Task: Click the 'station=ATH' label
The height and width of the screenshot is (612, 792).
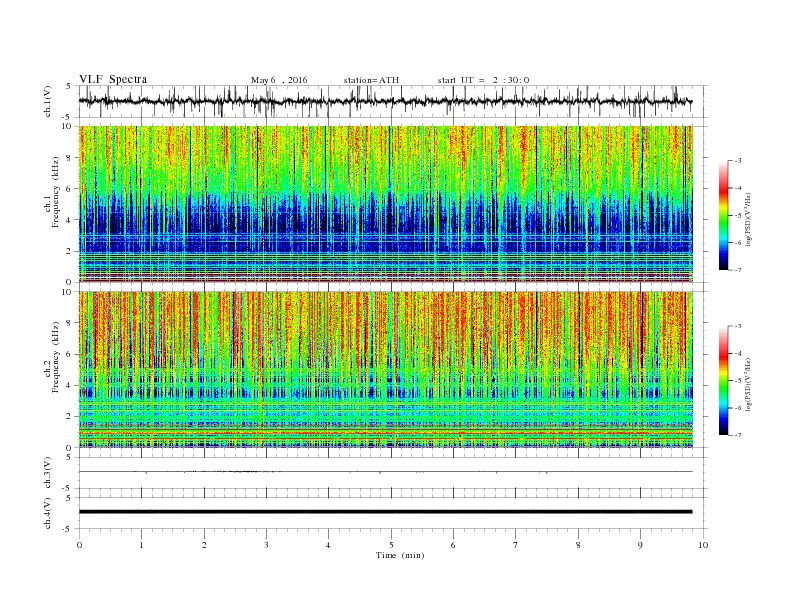Action: (x=371, y=80)
